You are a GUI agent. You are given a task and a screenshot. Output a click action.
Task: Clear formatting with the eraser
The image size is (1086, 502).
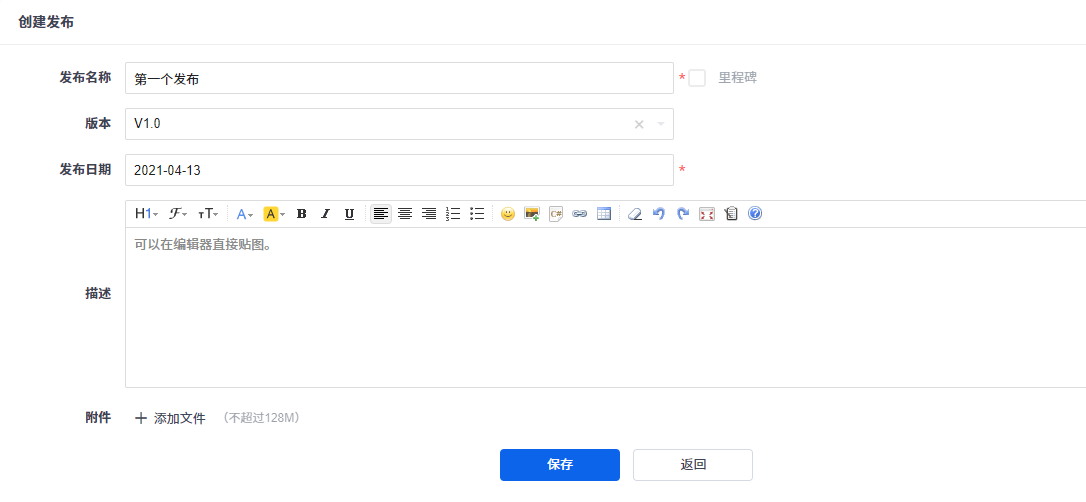634,214
